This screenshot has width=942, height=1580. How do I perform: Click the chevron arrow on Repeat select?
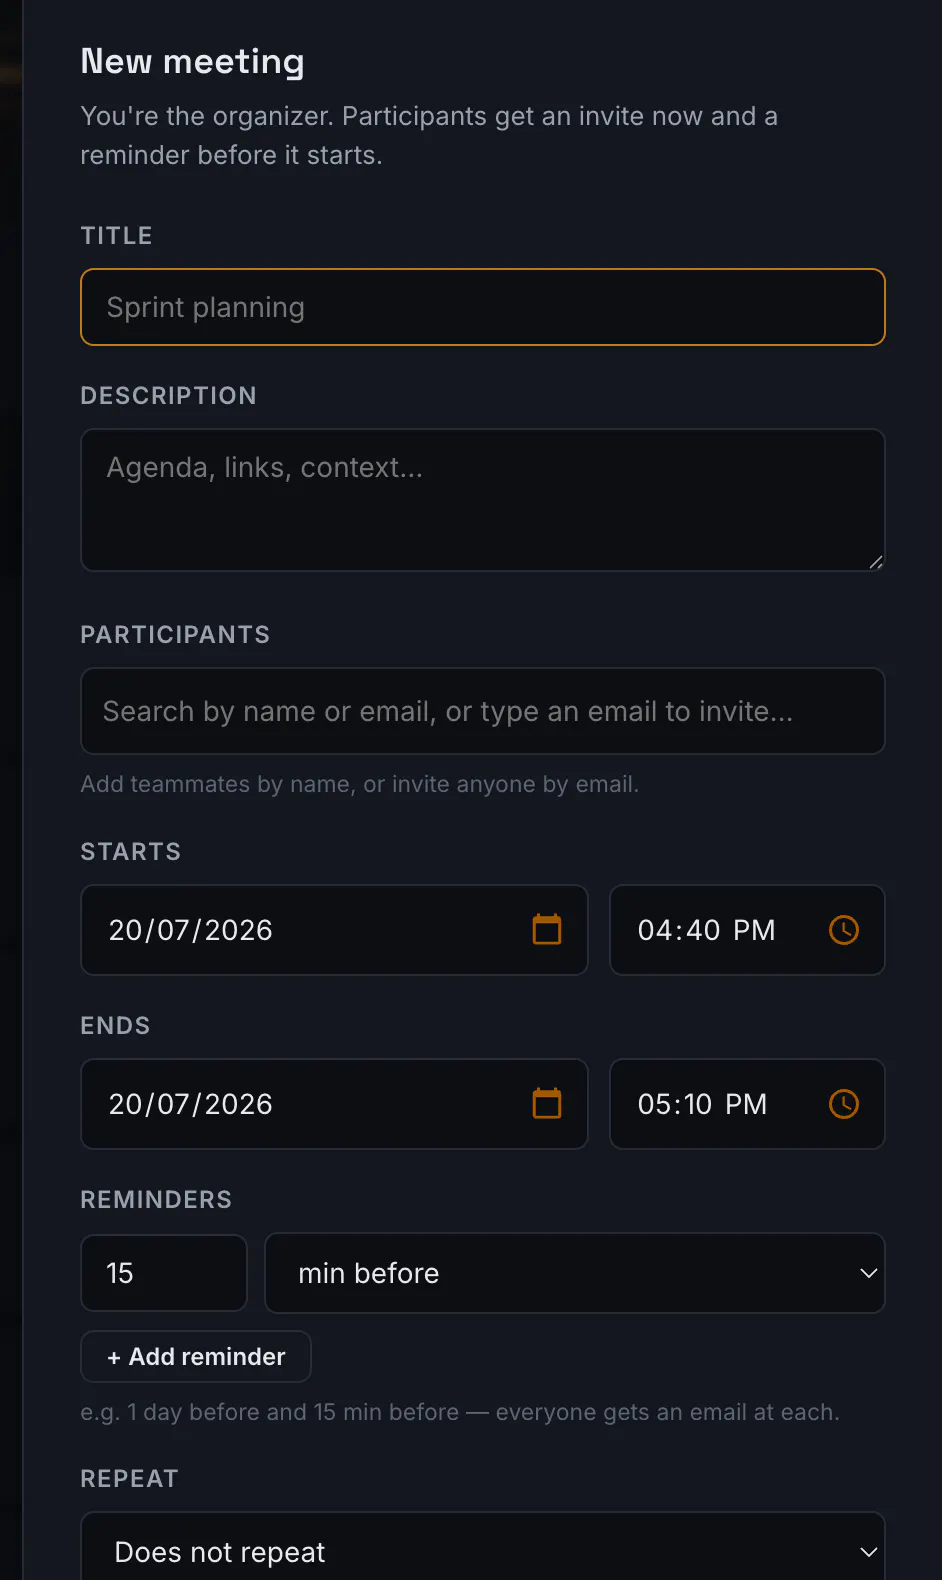[868, 1552]
